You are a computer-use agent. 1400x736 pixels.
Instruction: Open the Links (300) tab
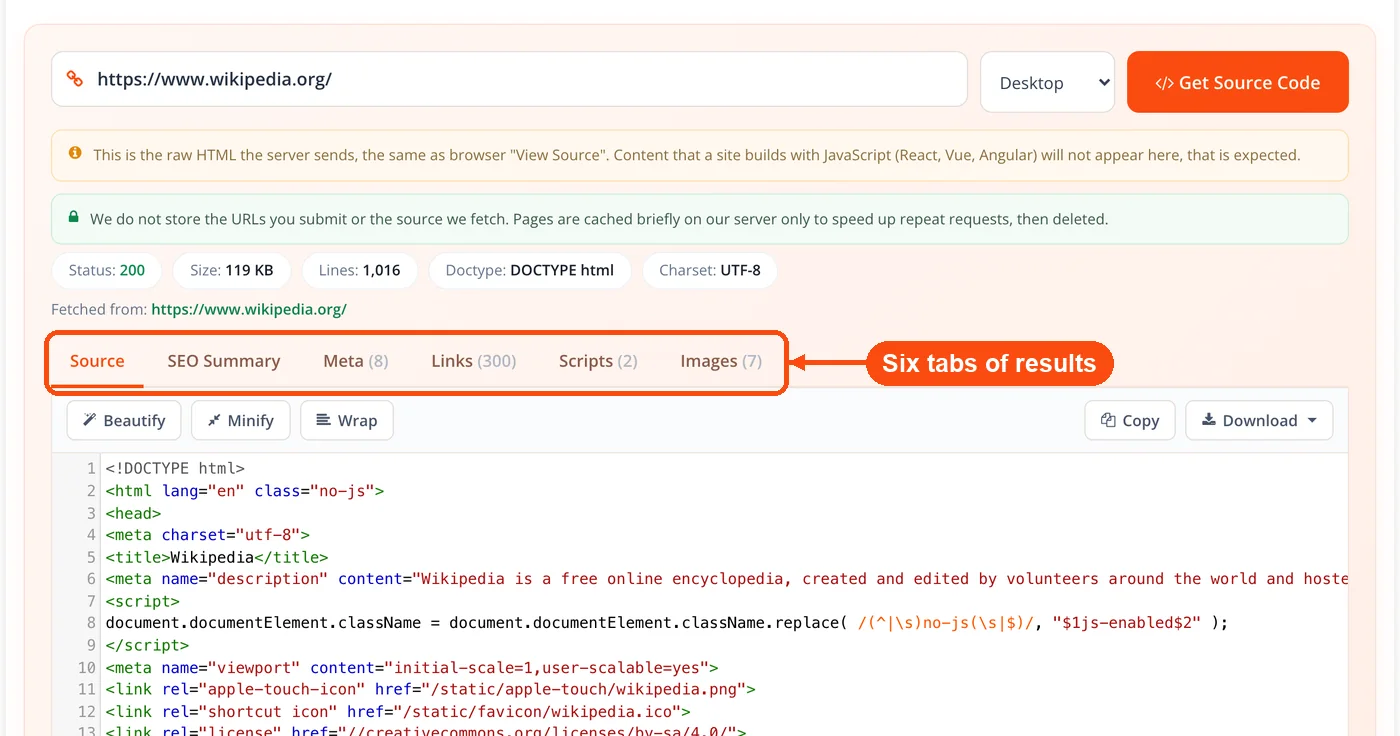(474, 361)
